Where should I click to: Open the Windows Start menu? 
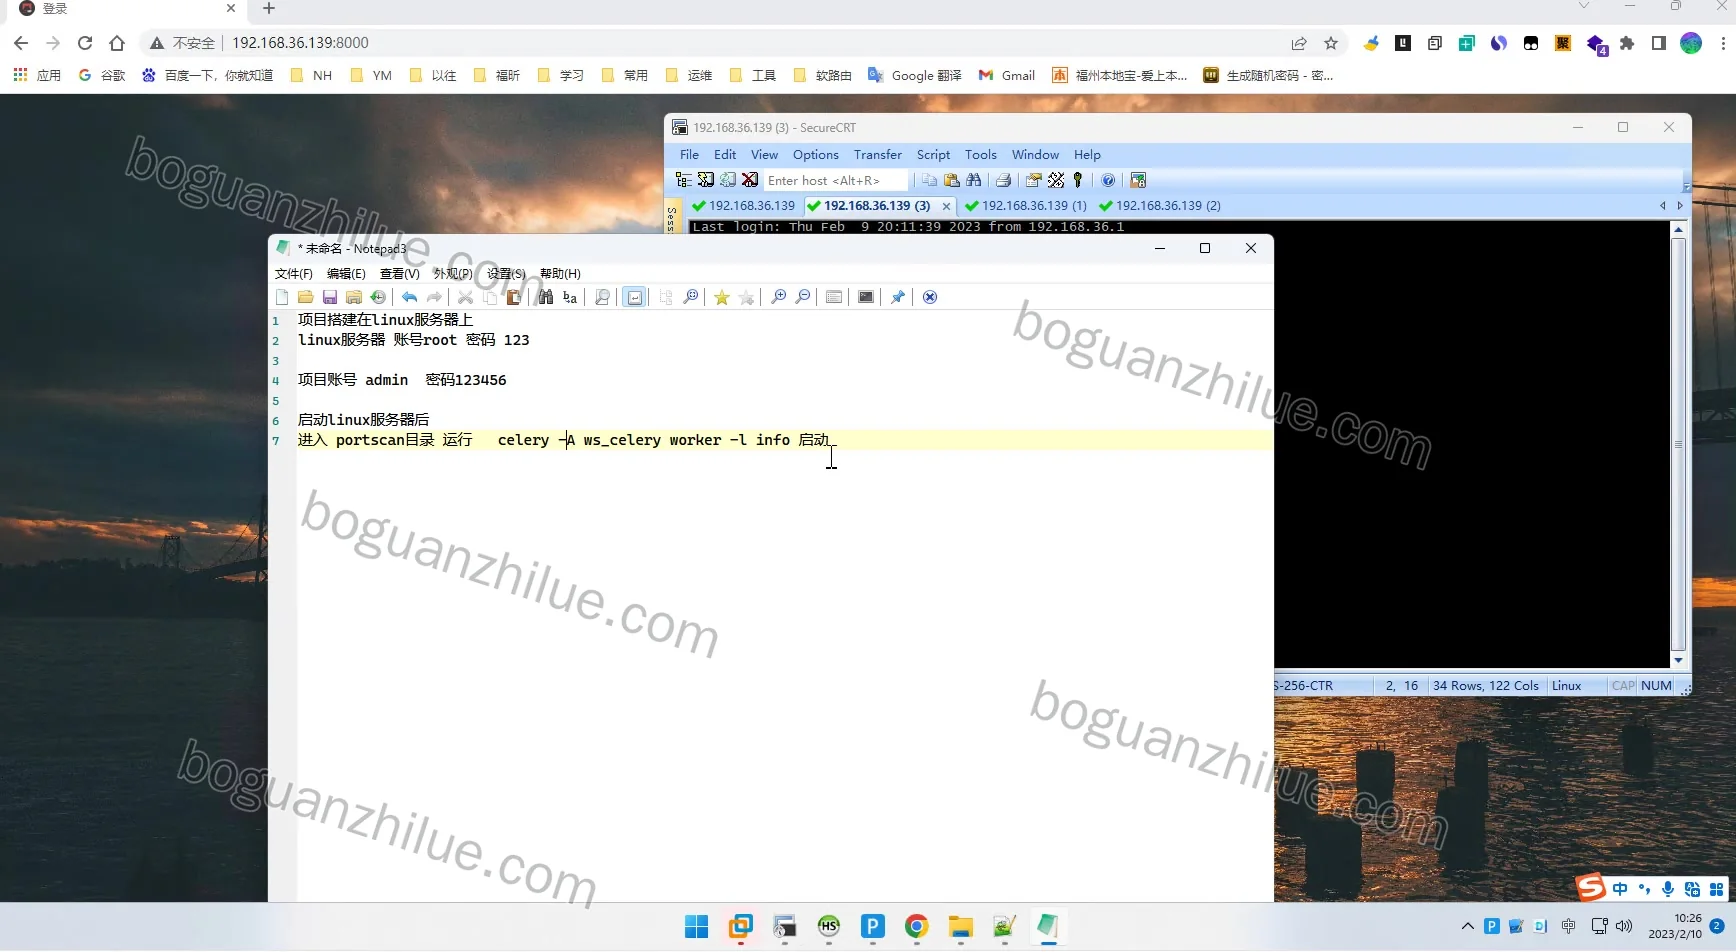(697, 927)
